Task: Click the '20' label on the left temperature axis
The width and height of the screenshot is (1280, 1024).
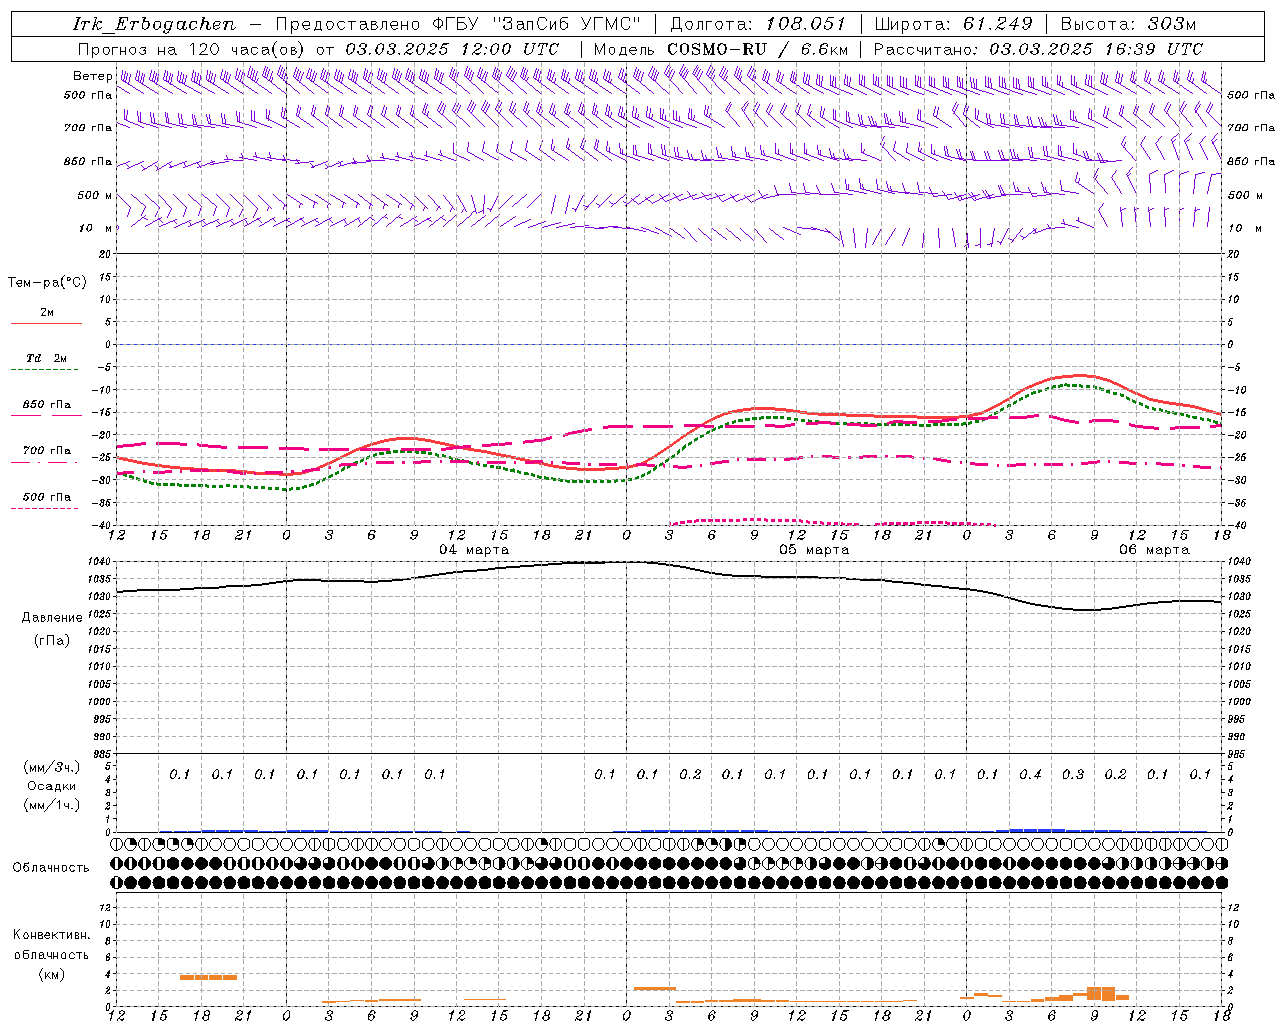Action: click(106, 254)
